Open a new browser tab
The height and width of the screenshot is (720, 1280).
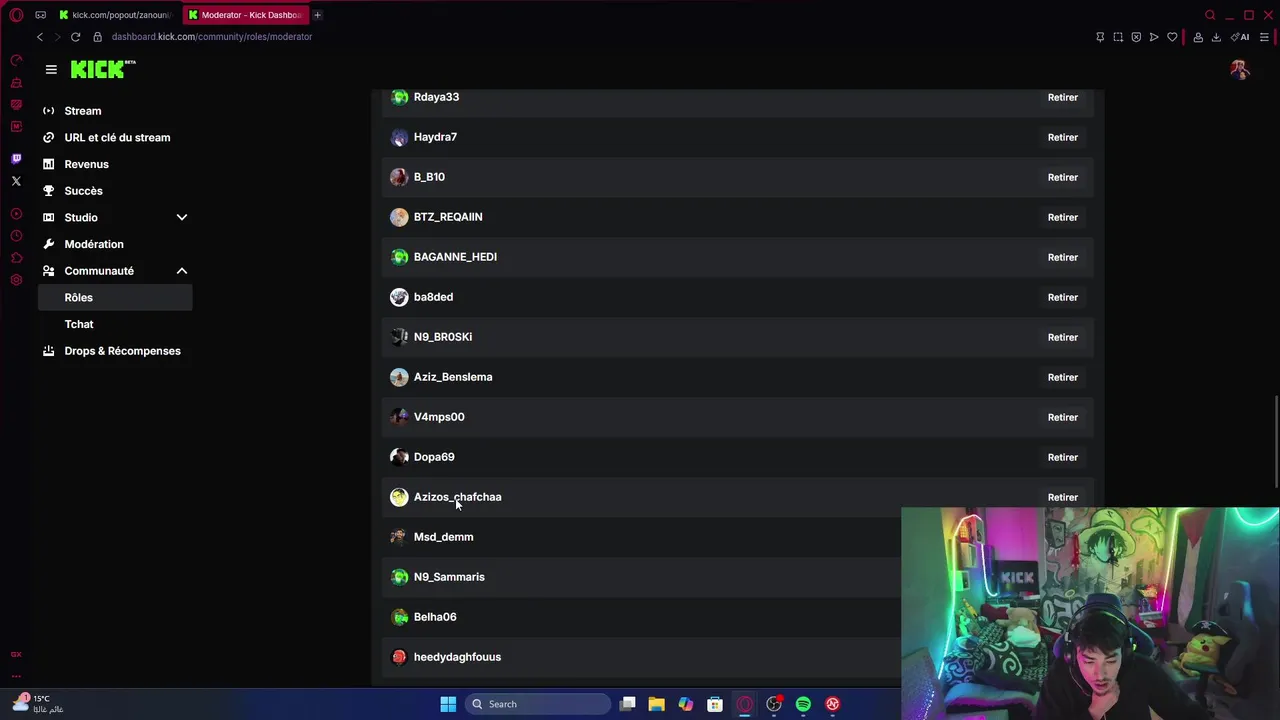pyautogui.click(x=317, y=15)
